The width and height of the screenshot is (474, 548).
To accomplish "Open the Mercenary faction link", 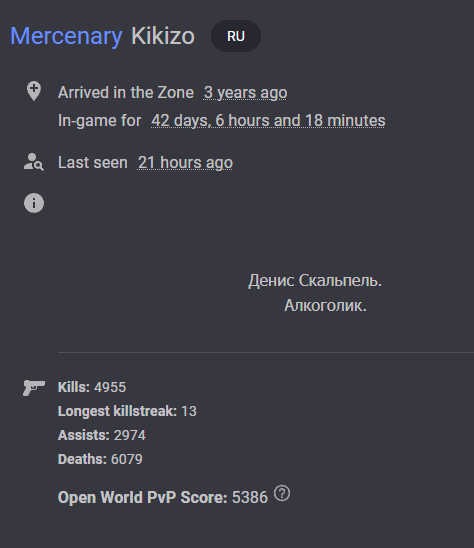I will click(x=66, y=36).
